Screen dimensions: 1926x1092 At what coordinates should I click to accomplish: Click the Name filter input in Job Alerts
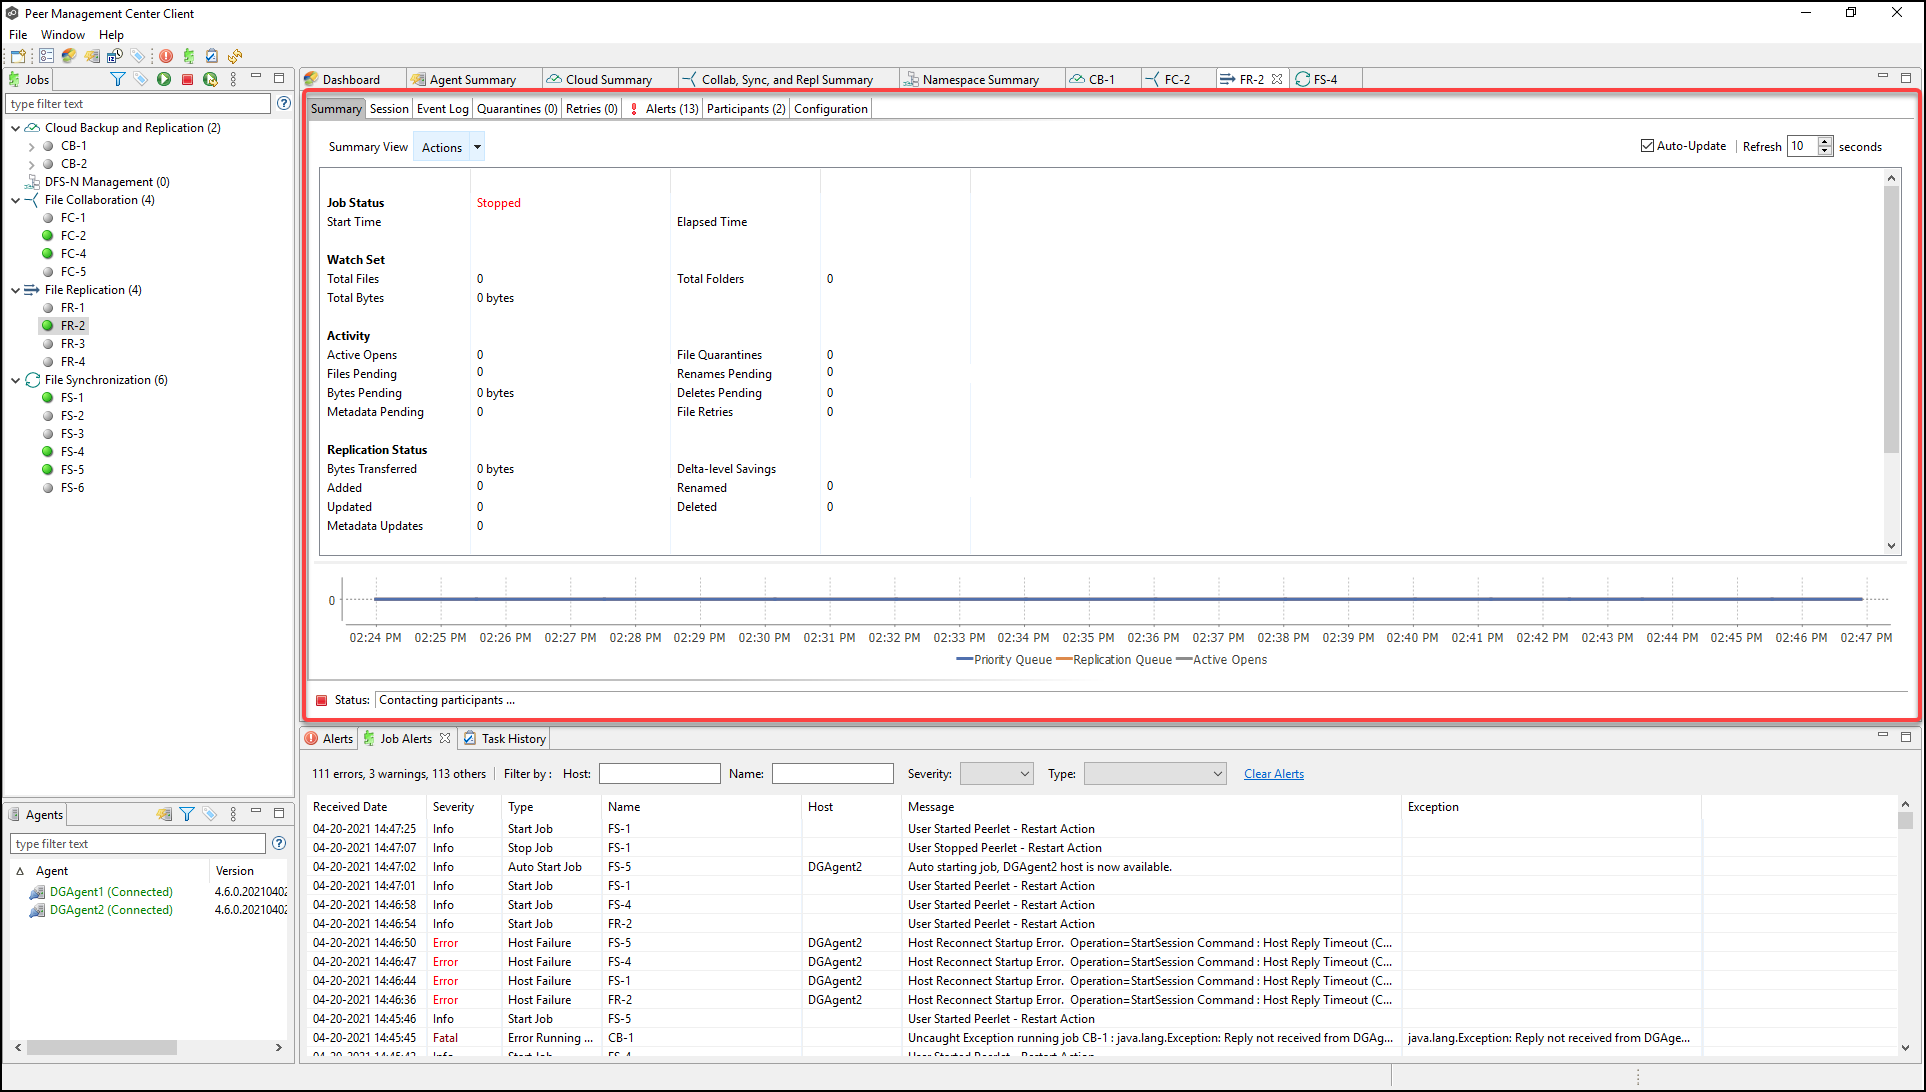click(x=832, y=773)
